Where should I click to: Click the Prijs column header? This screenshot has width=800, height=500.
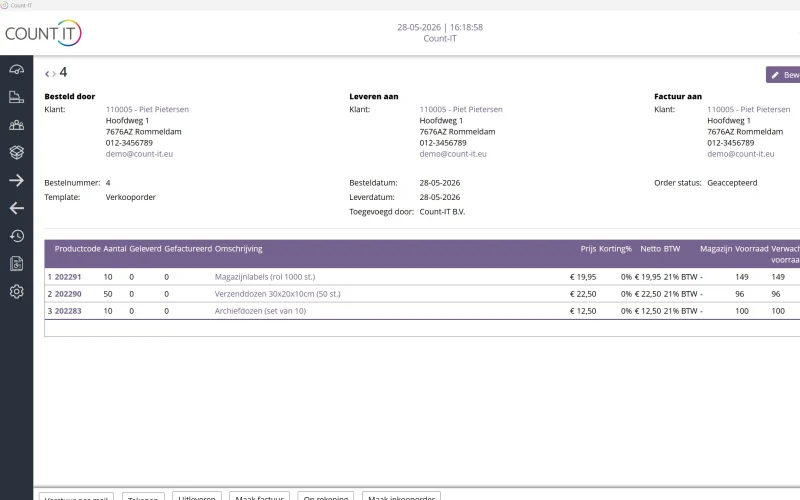tap(588, 248)
